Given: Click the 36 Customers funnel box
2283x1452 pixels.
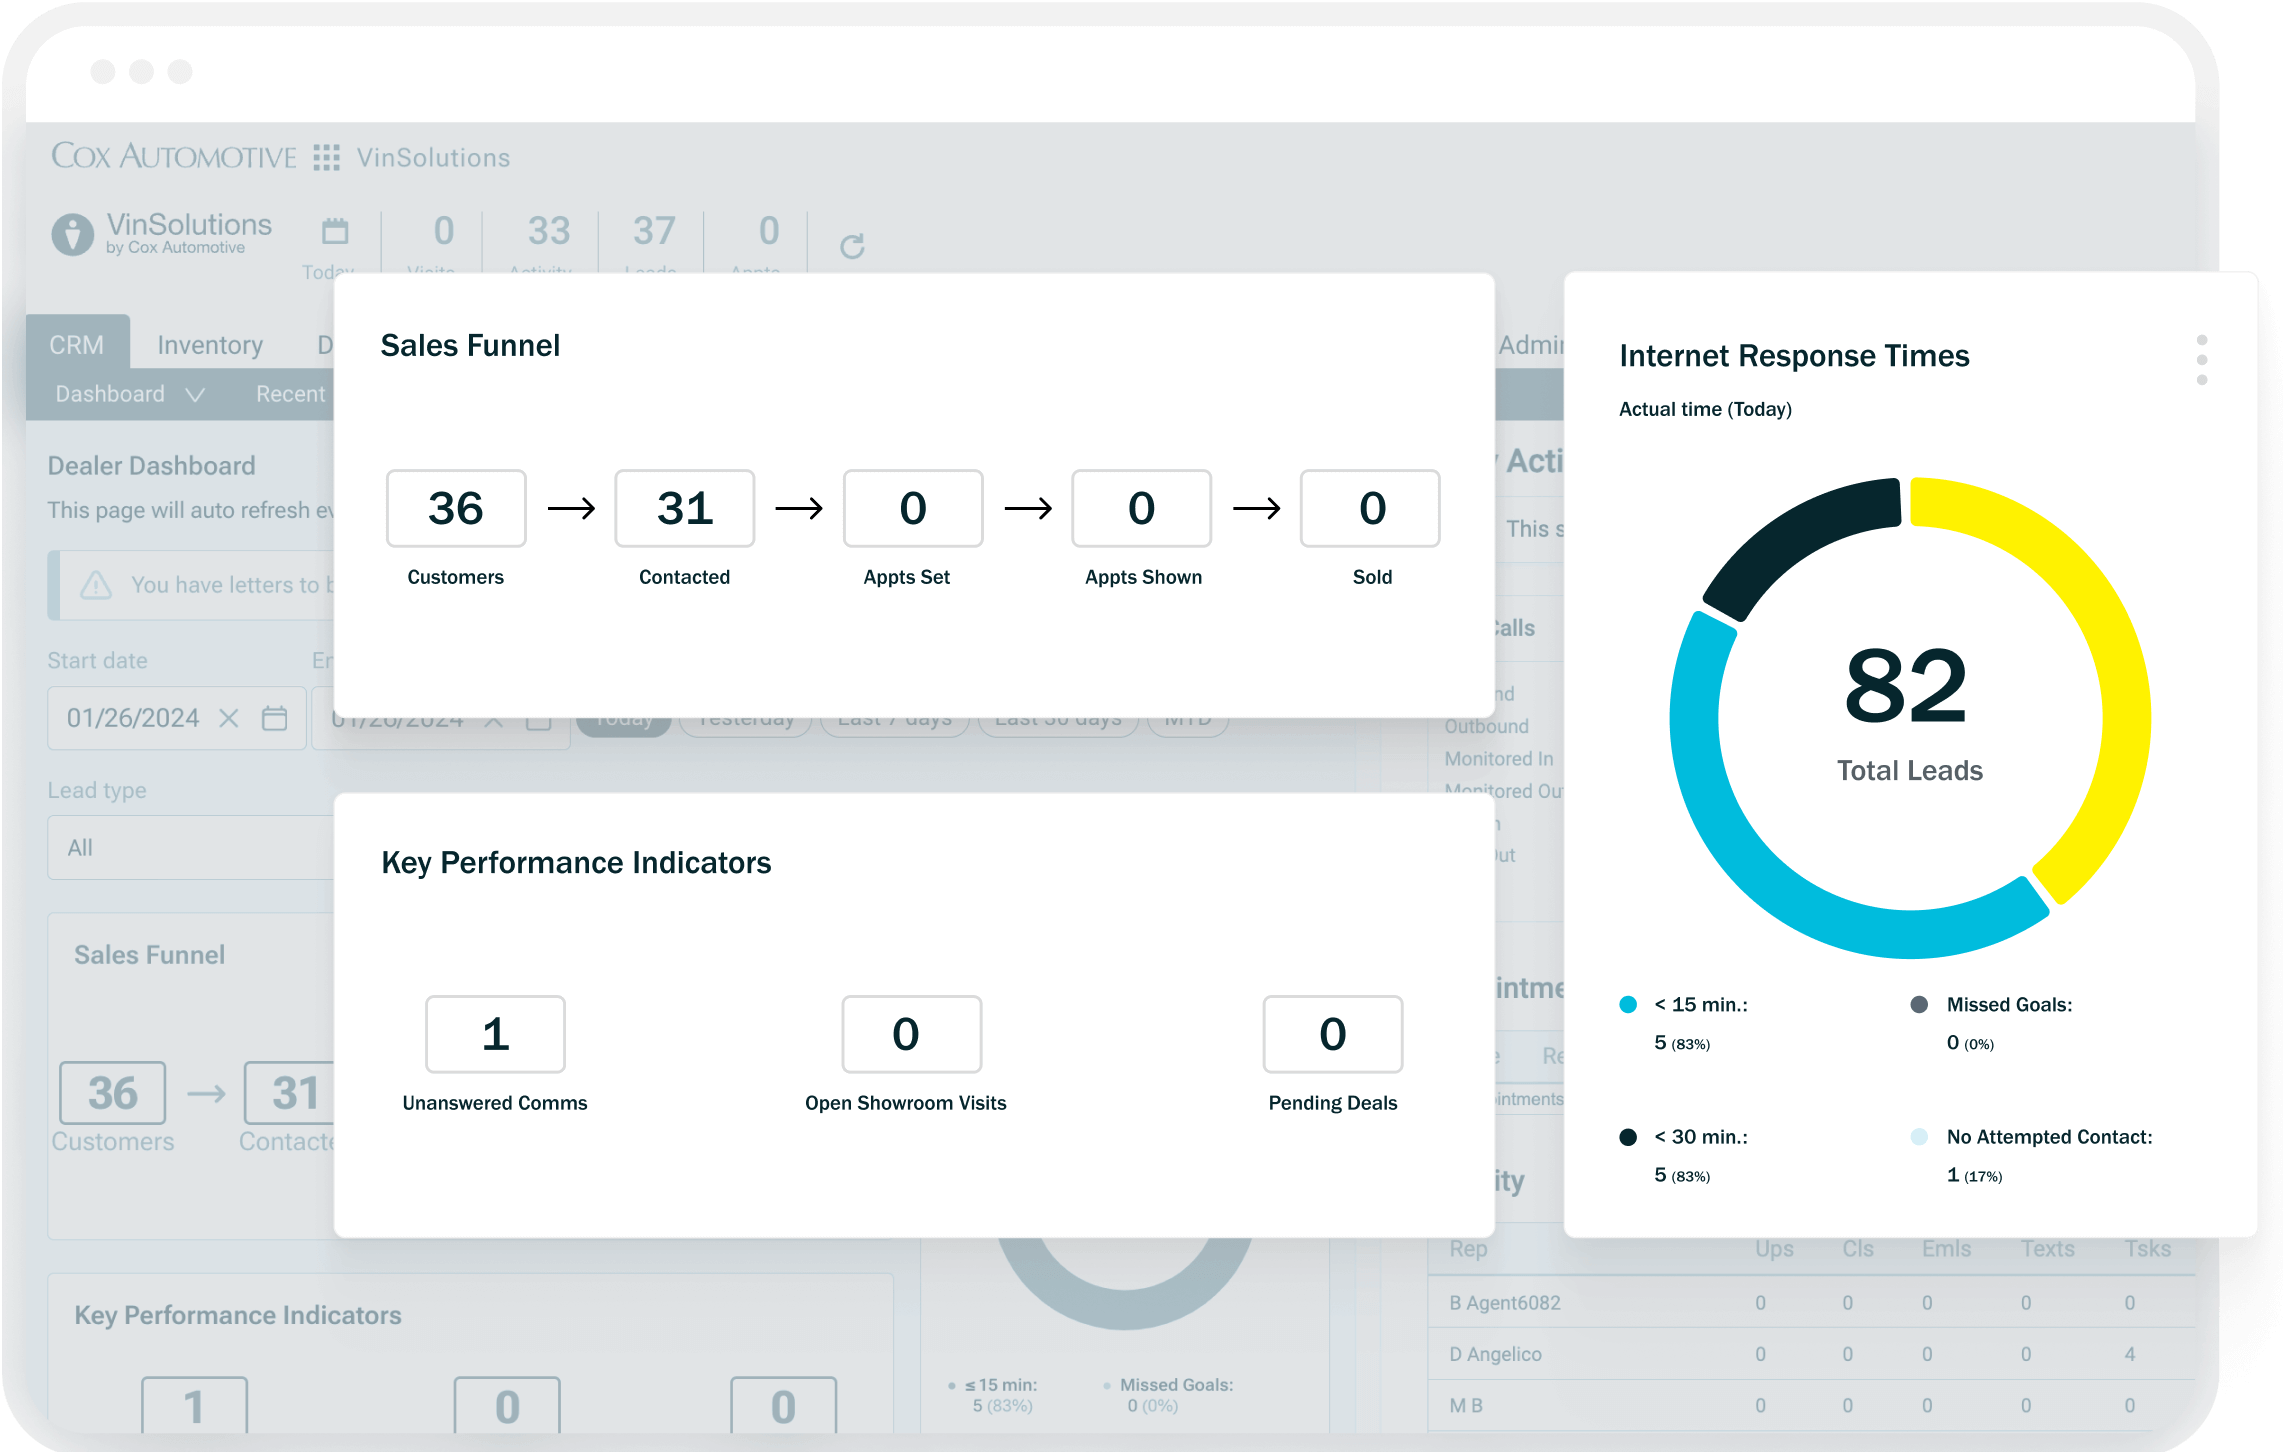Looking at the screenshot, I should point(456,508).
